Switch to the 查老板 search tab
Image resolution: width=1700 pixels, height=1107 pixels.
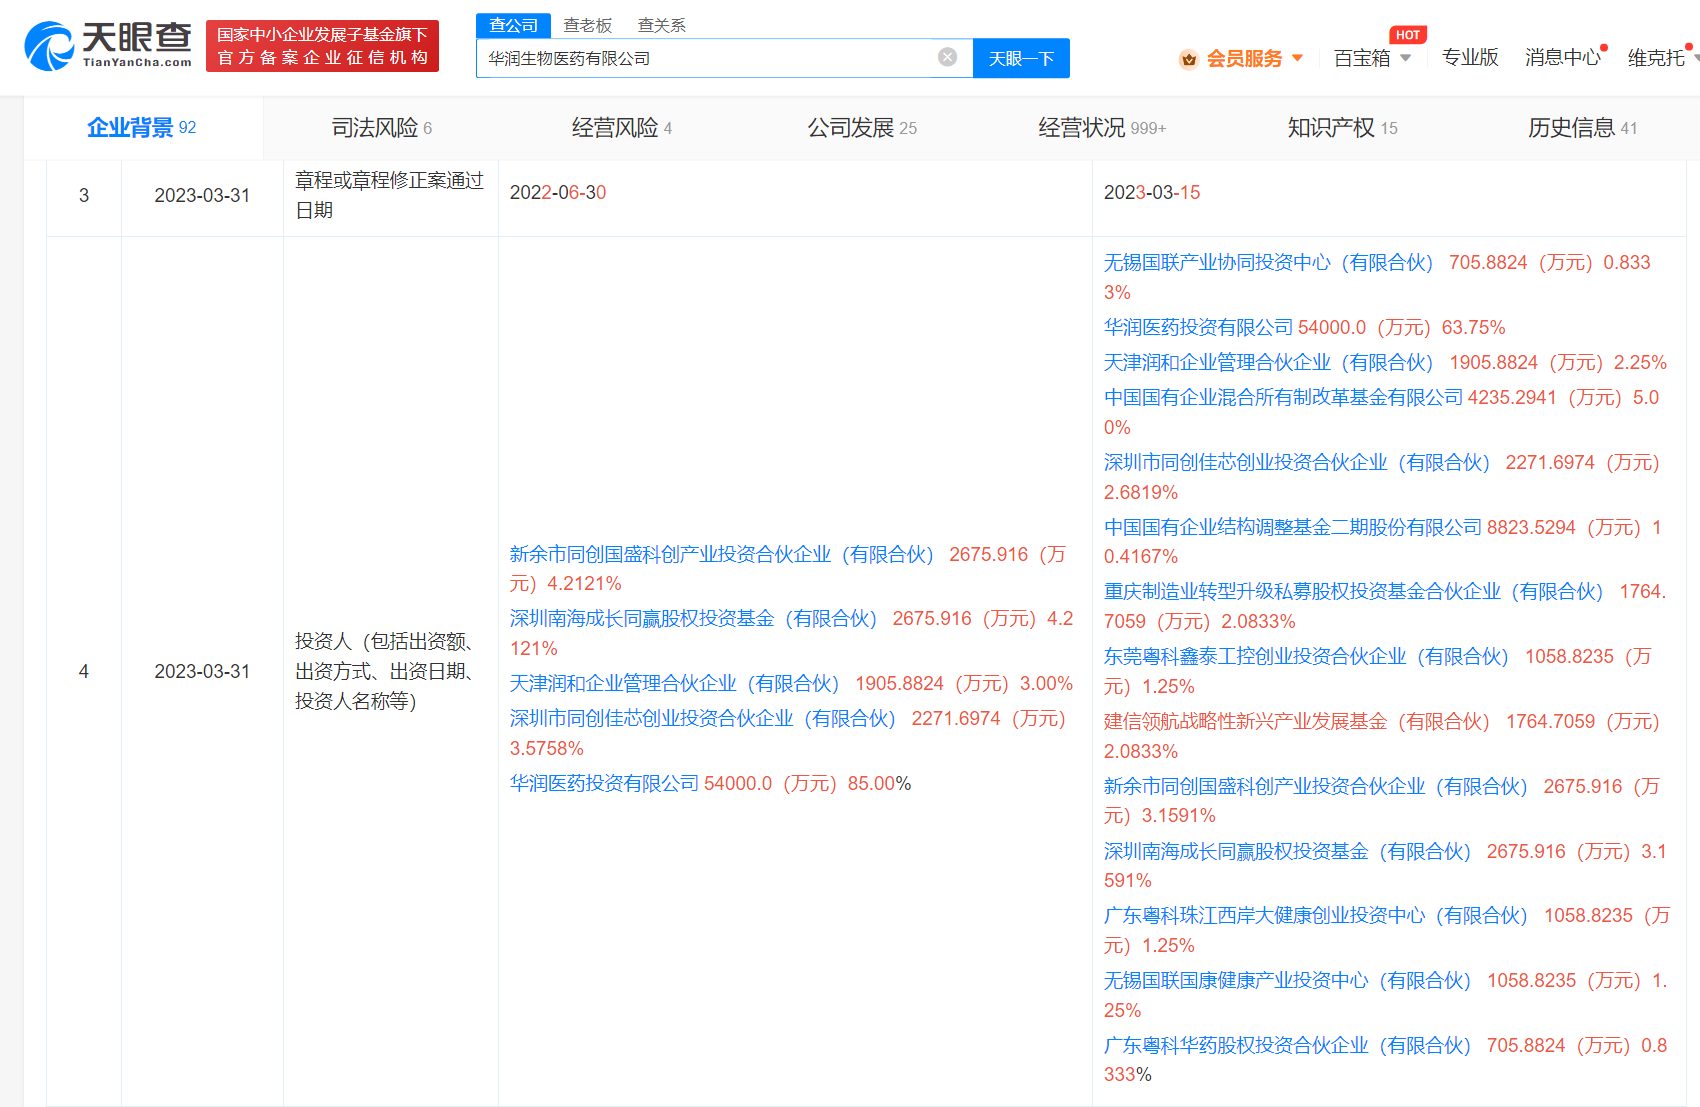[x=587, y=25]
